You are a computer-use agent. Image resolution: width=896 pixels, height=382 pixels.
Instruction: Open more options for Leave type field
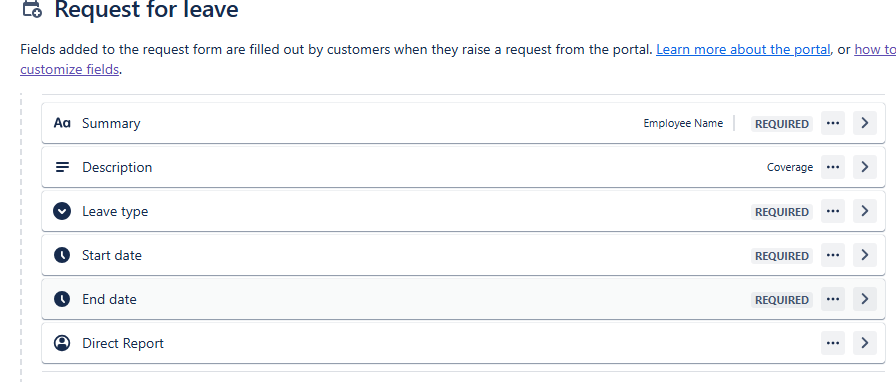(833, 211)
